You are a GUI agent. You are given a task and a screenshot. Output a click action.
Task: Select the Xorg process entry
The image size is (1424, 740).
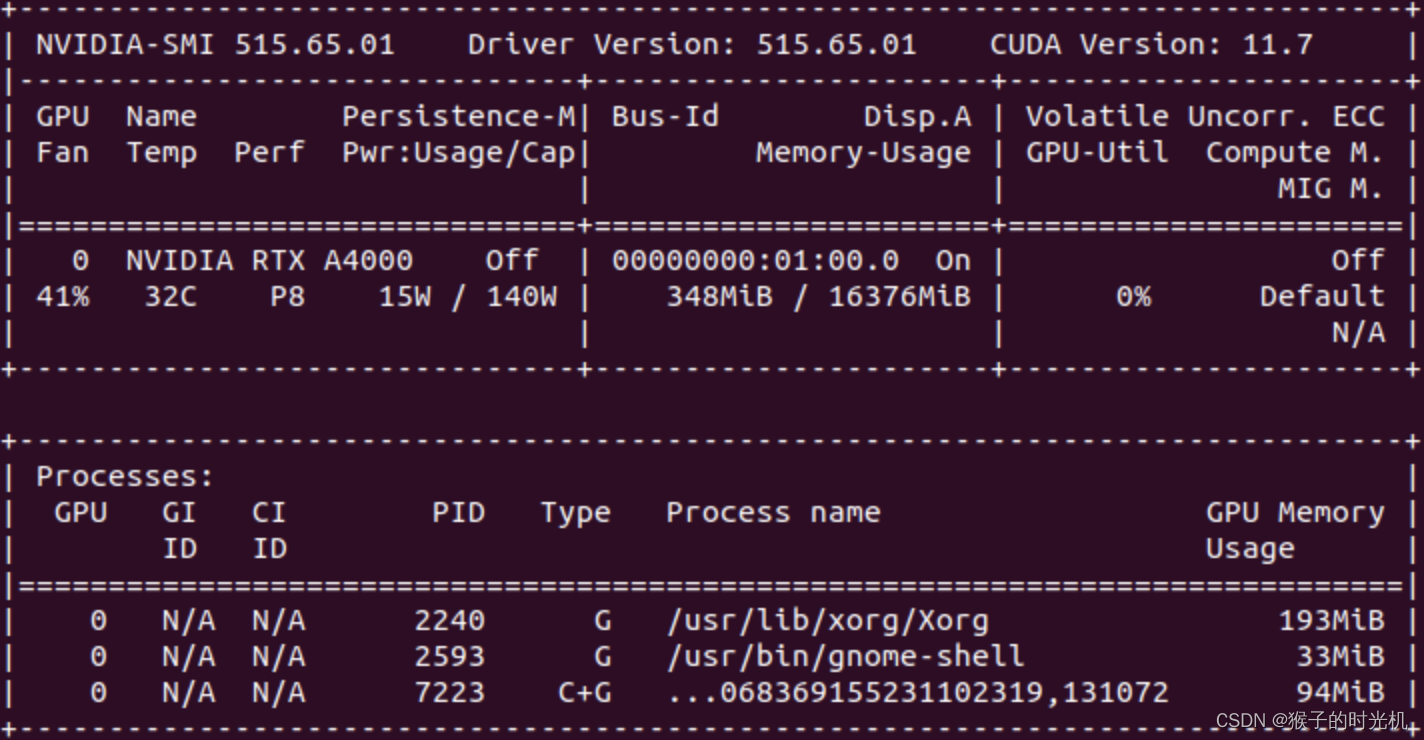click(827, 620)
